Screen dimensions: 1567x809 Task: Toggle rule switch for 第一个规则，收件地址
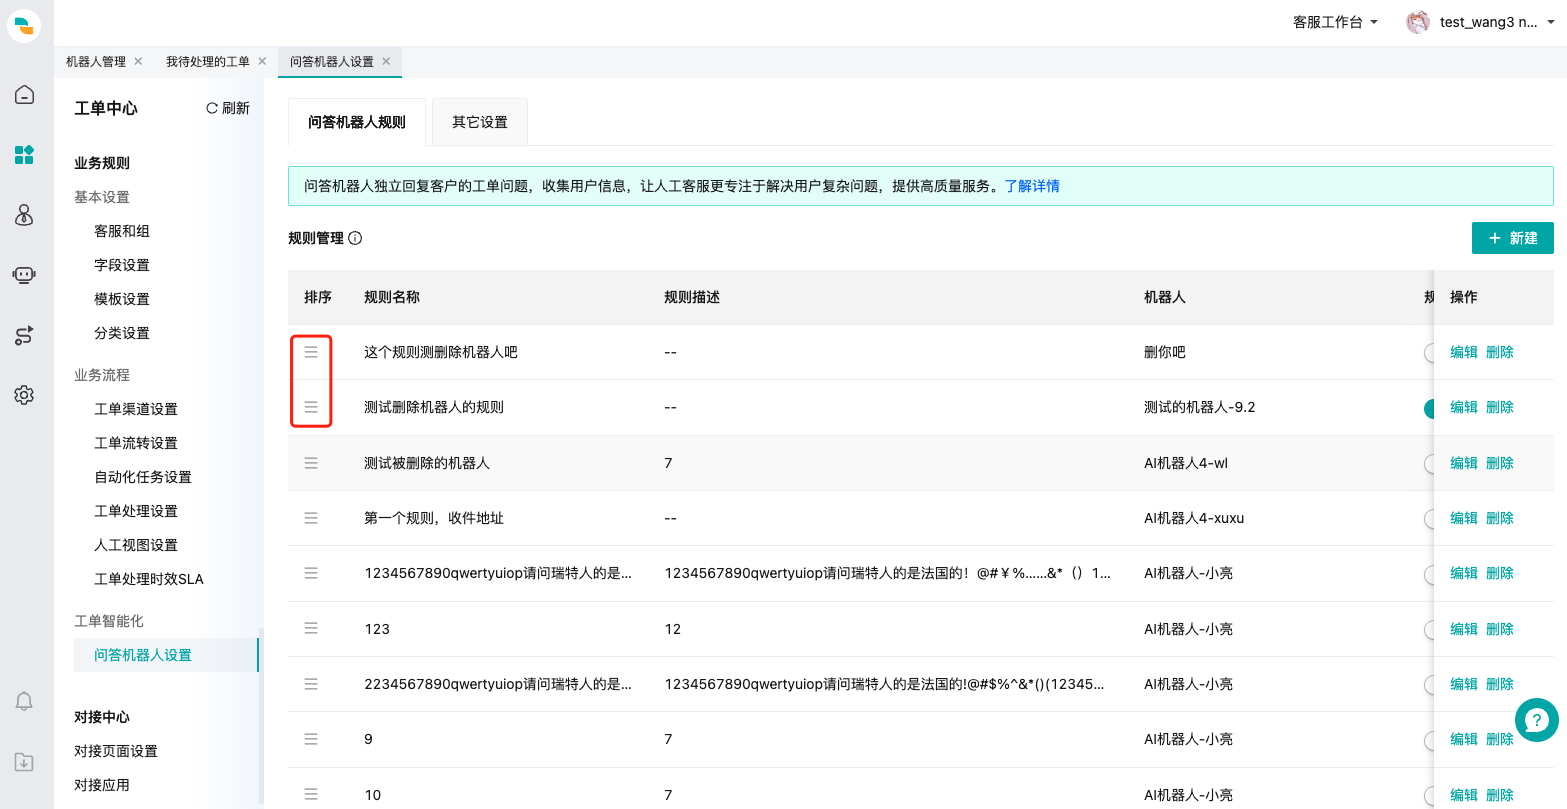pos(1429,518)
